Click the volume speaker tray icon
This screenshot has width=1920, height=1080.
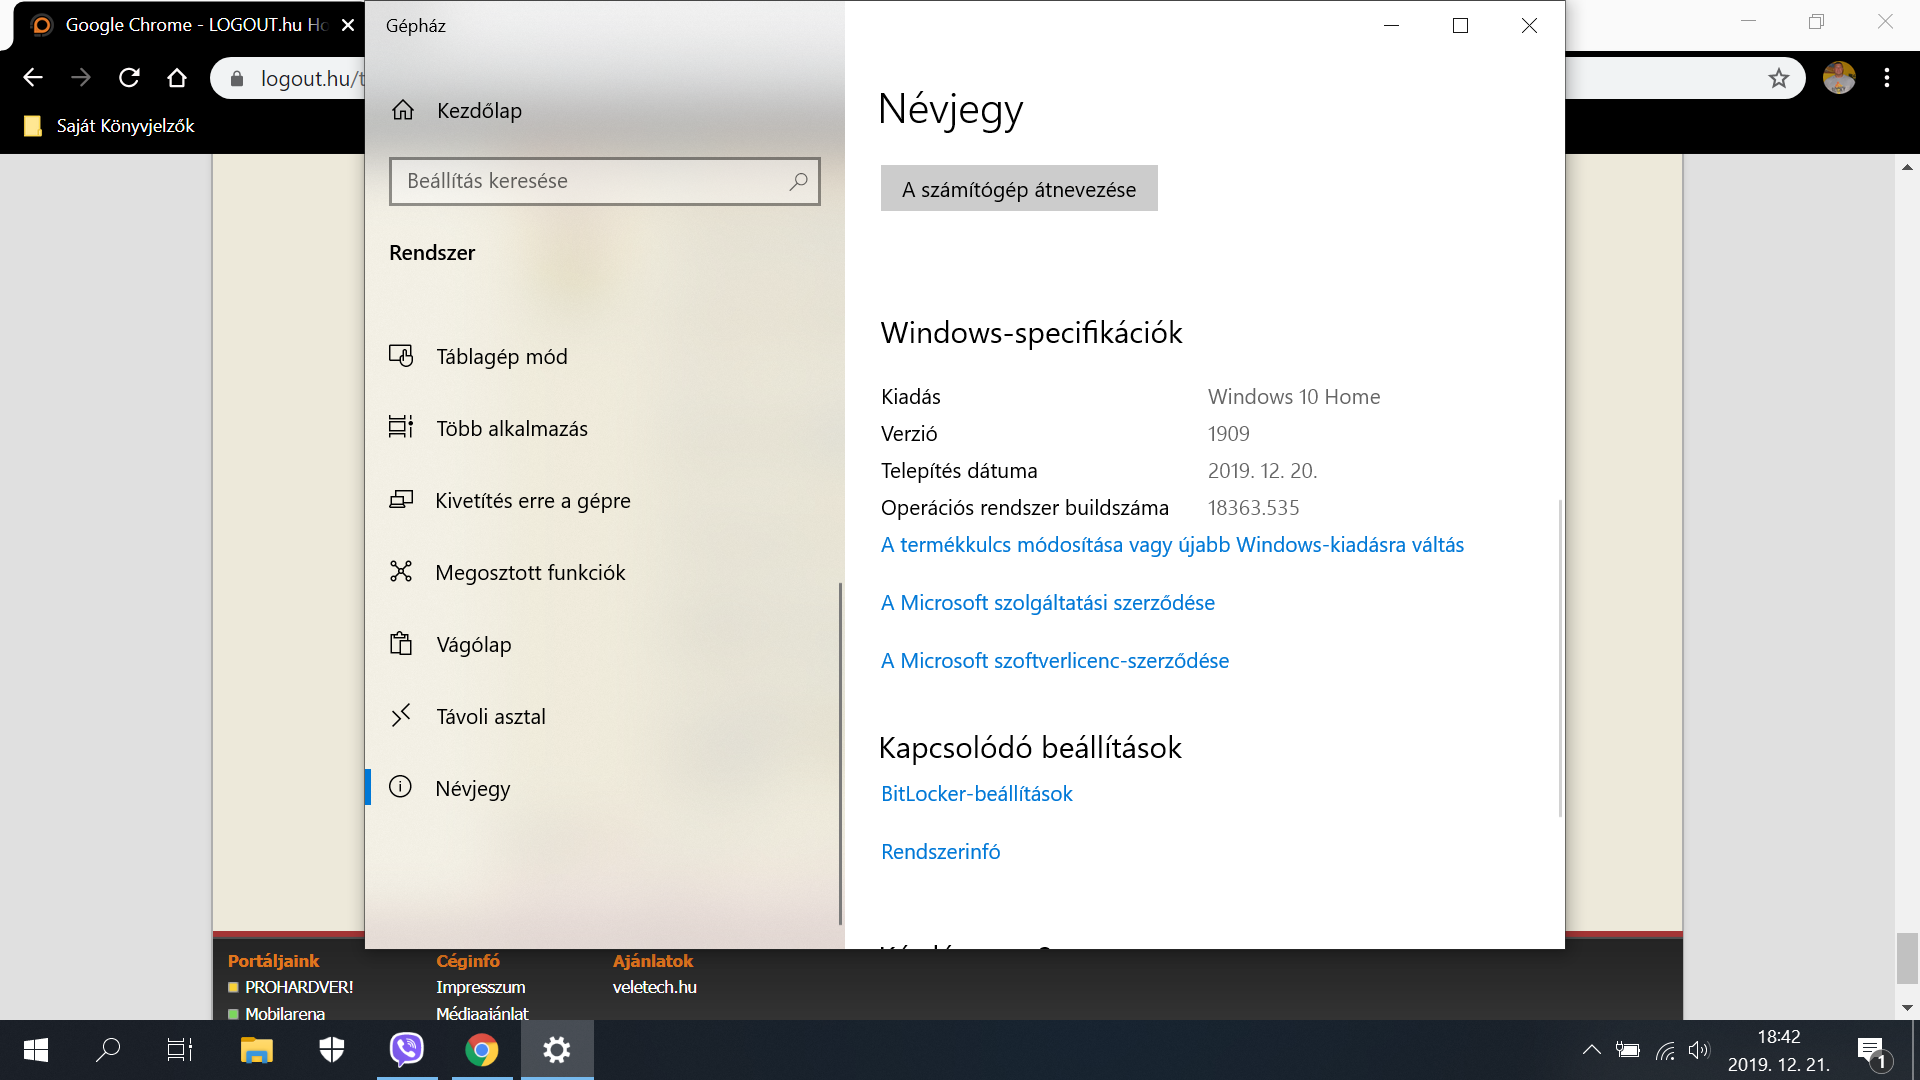pyautogui.click(x=1698, y=1050)
